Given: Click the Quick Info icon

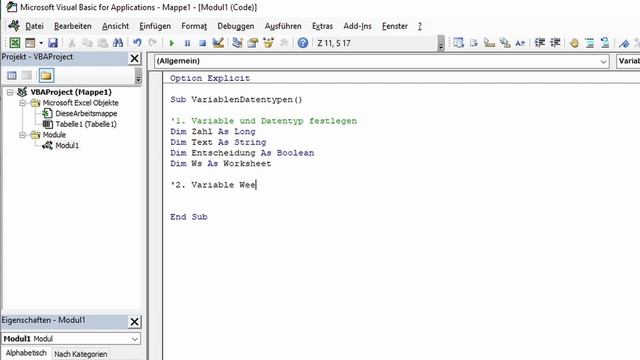Looking at the screenshot, I should (x=489, y=42).
